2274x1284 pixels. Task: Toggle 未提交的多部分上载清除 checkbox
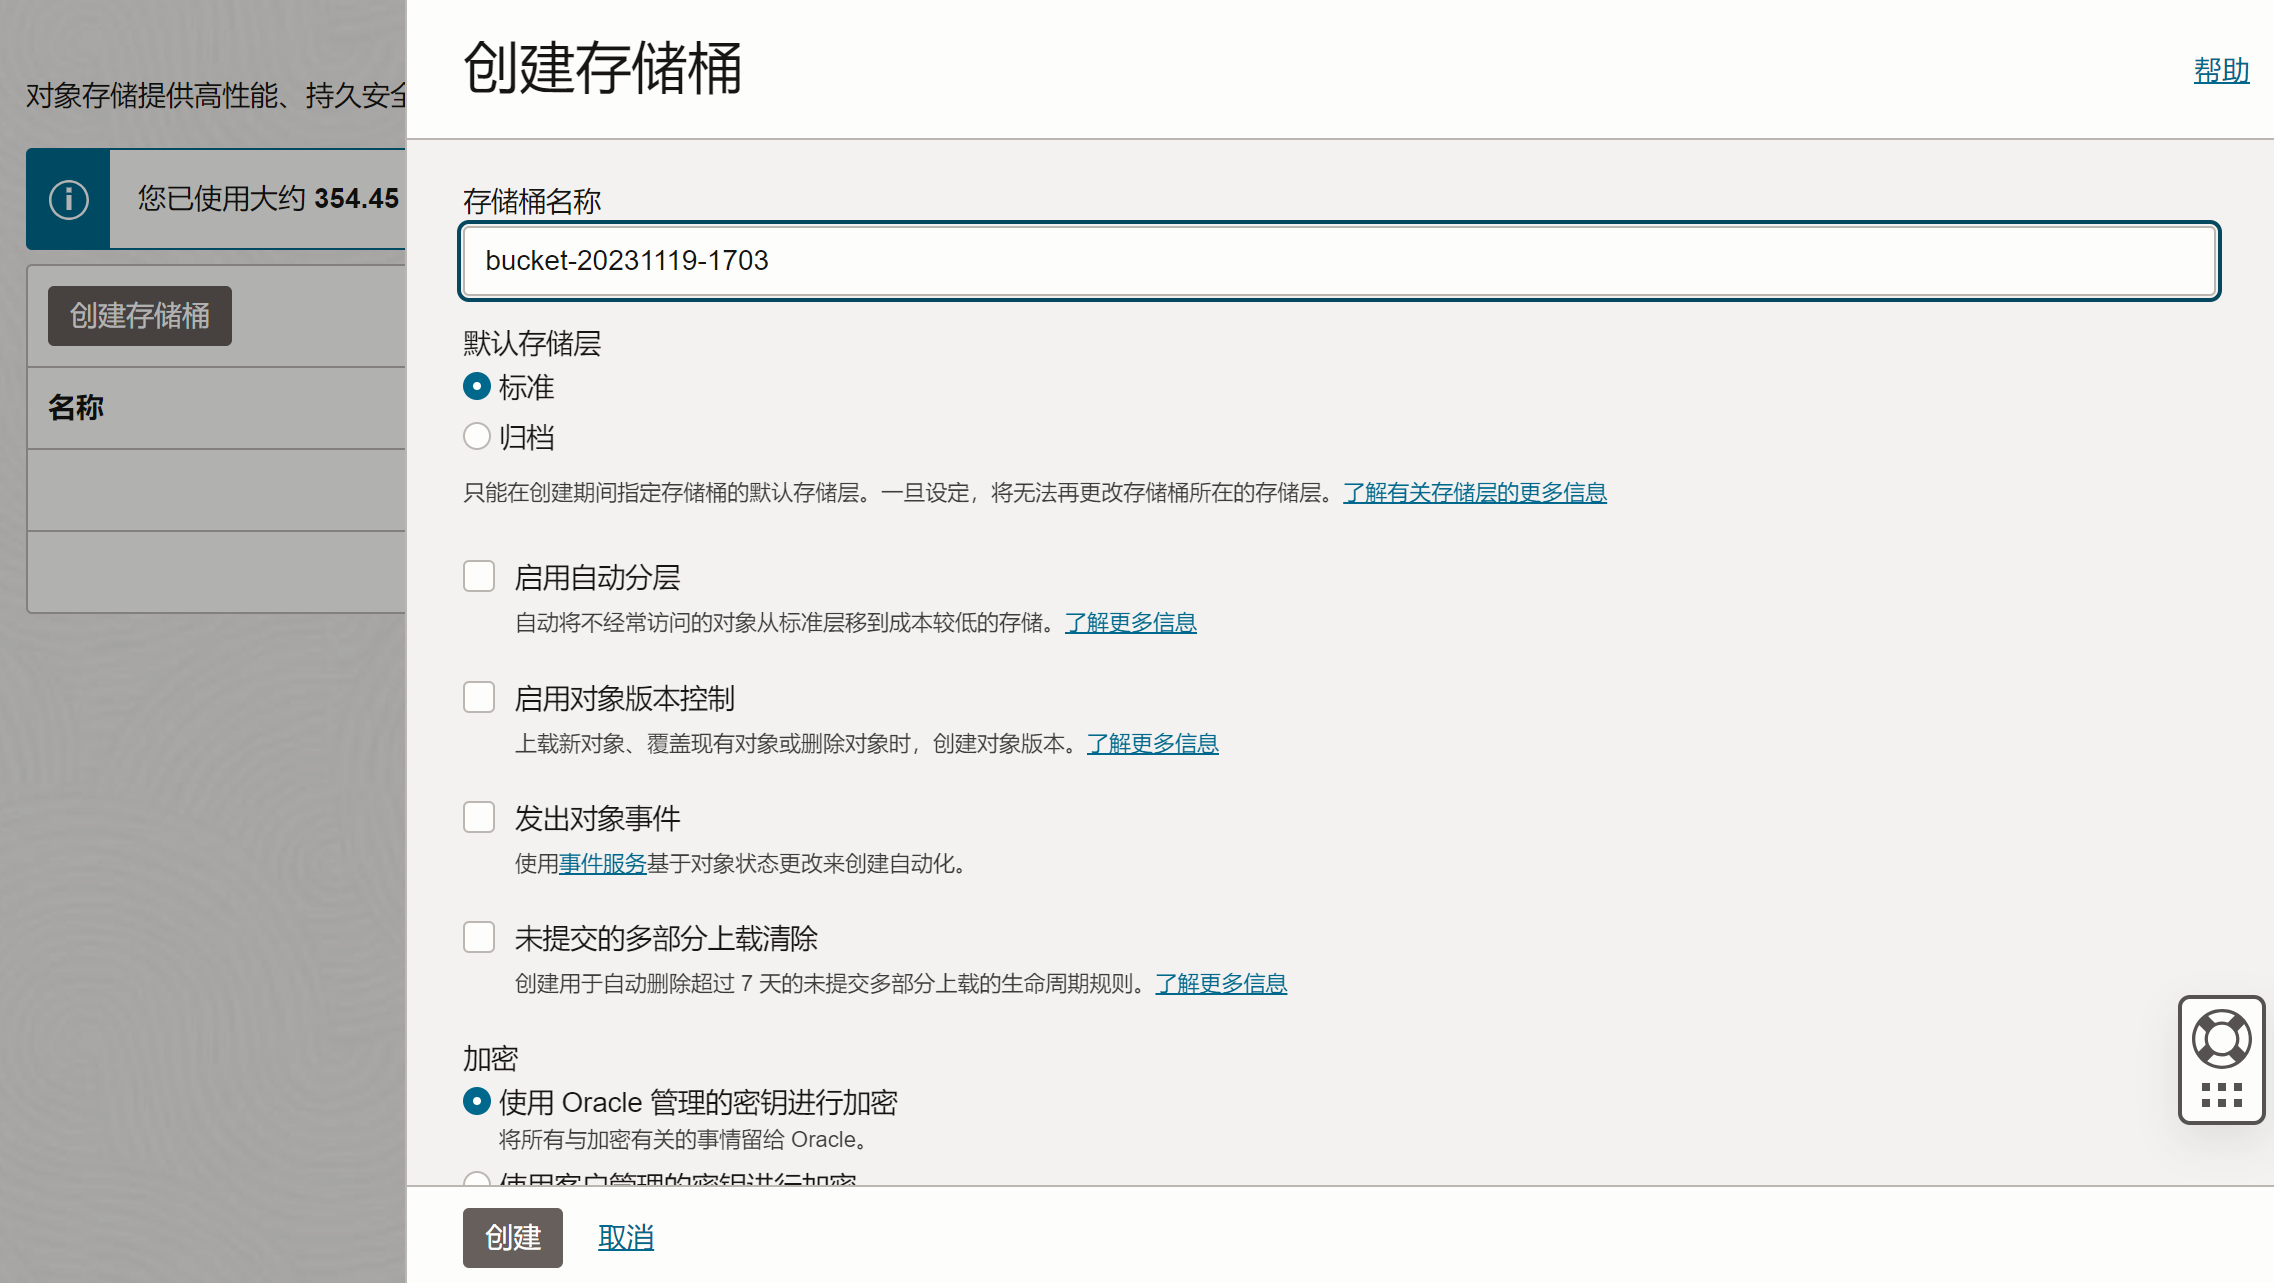click(x=479, y=937)
